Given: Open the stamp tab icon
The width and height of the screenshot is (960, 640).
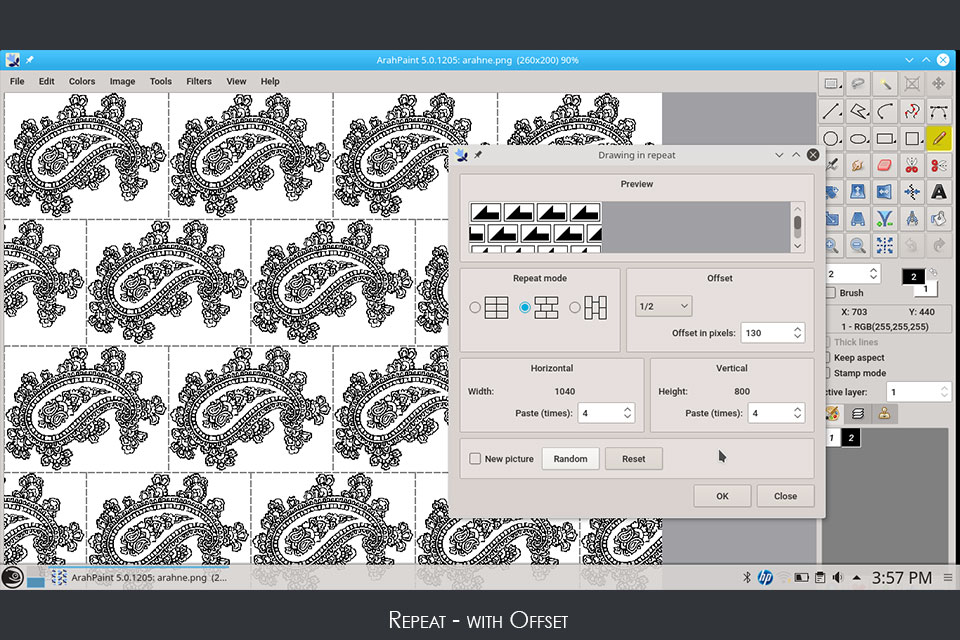Looking at the screenshot, I should click(885, 414).
